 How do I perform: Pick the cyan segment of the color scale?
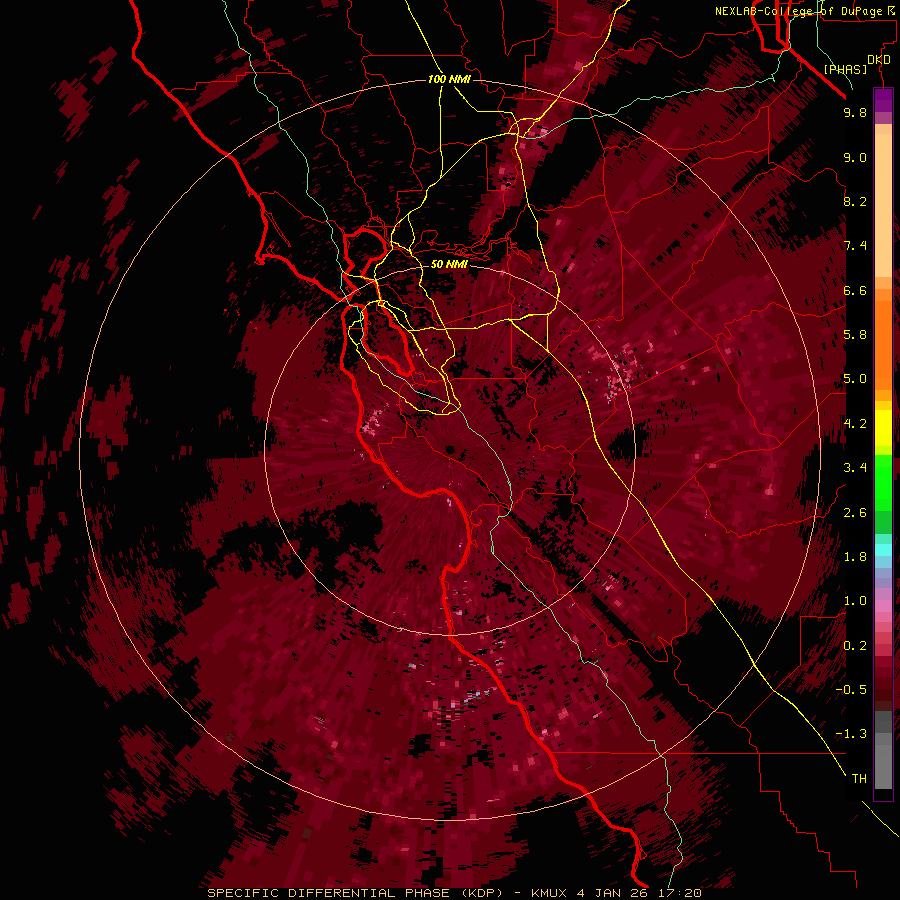(x=883, y=550)
